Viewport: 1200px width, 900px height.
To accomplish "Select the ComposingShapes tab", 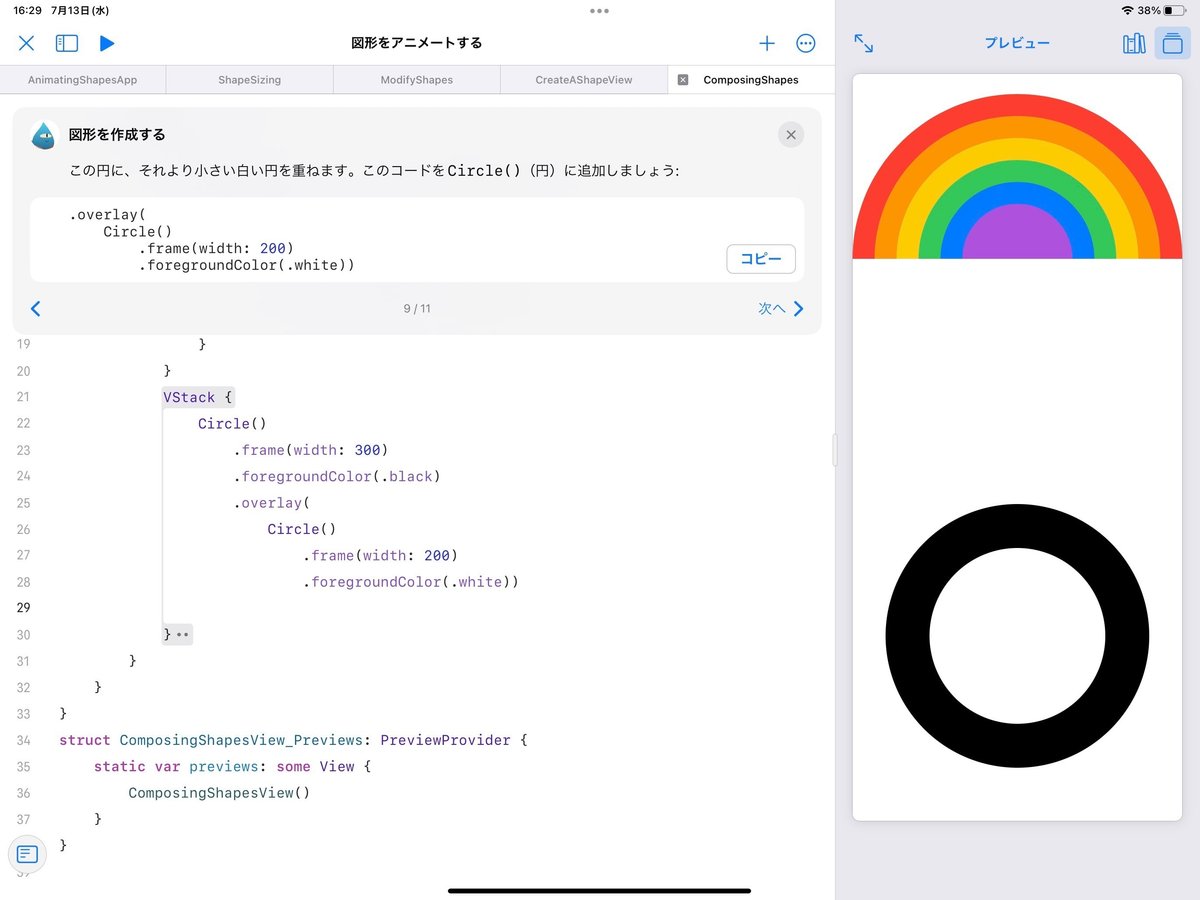I will coord(751,80).
